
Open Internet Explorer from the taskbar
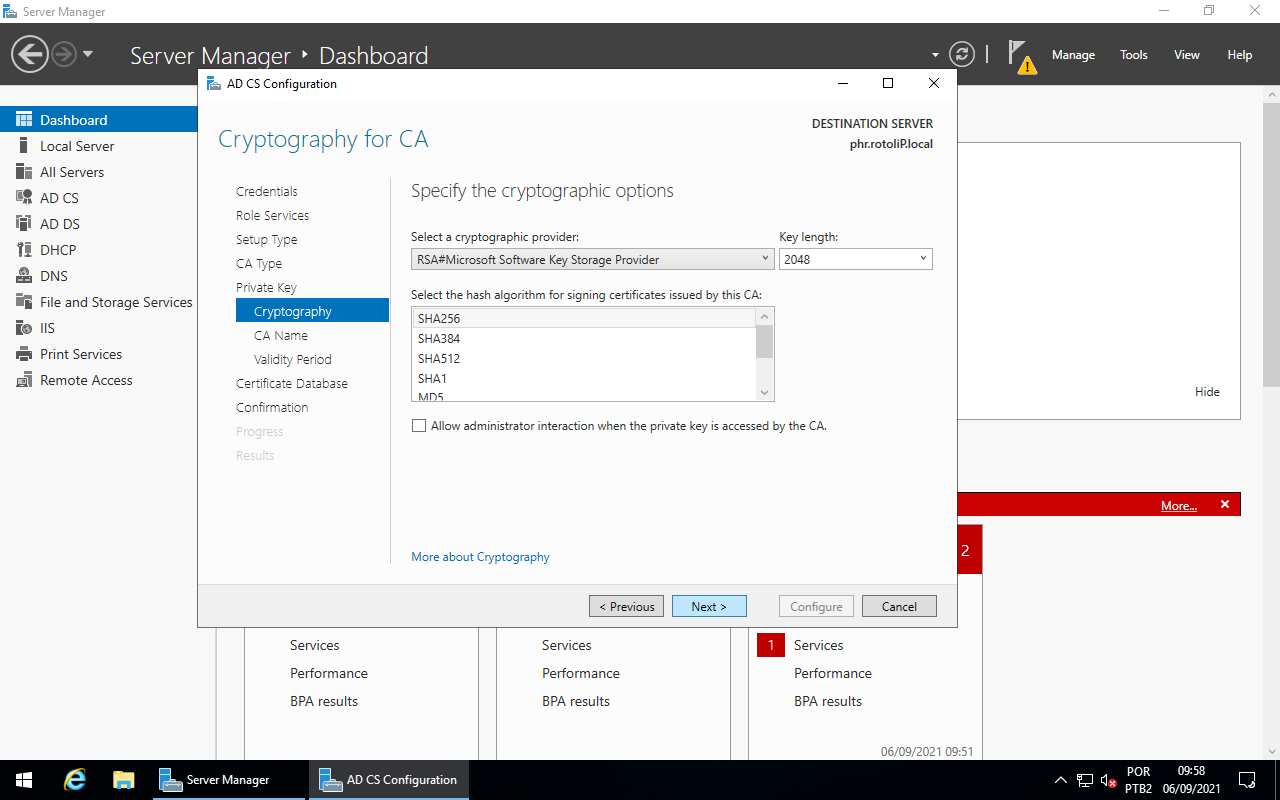[74, 779]
